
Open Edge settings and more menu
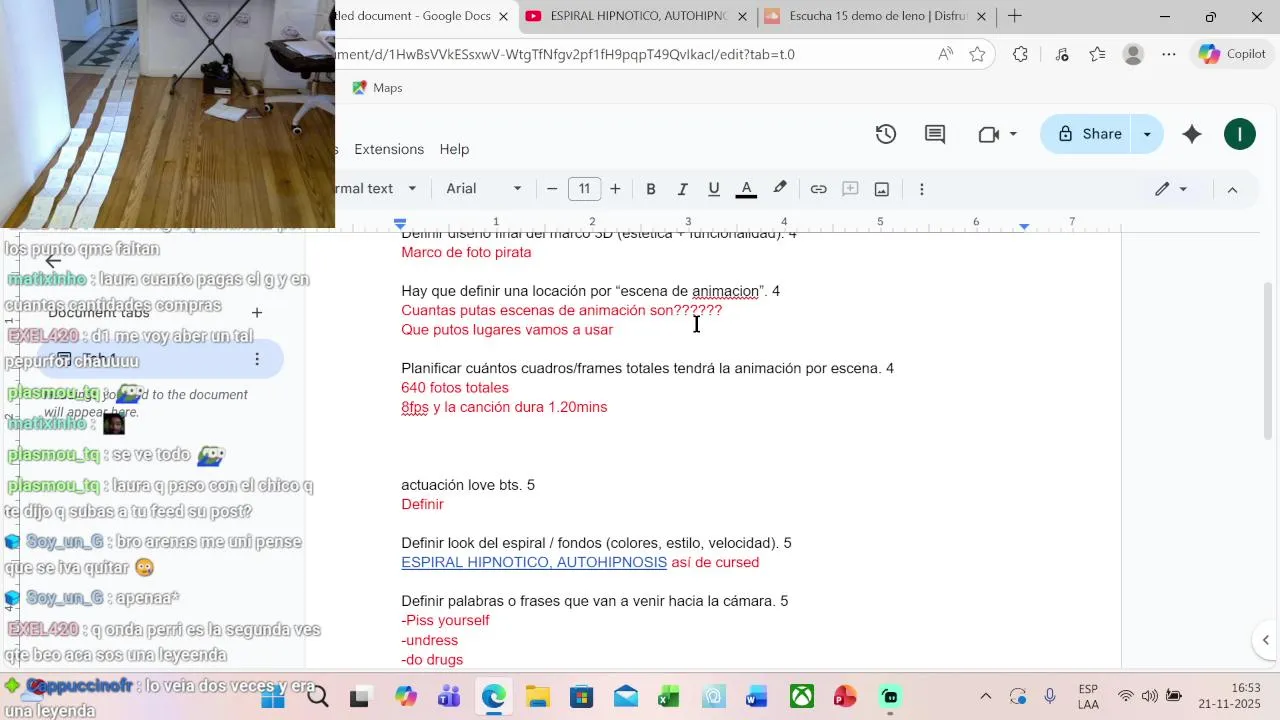coord(1169,54)
